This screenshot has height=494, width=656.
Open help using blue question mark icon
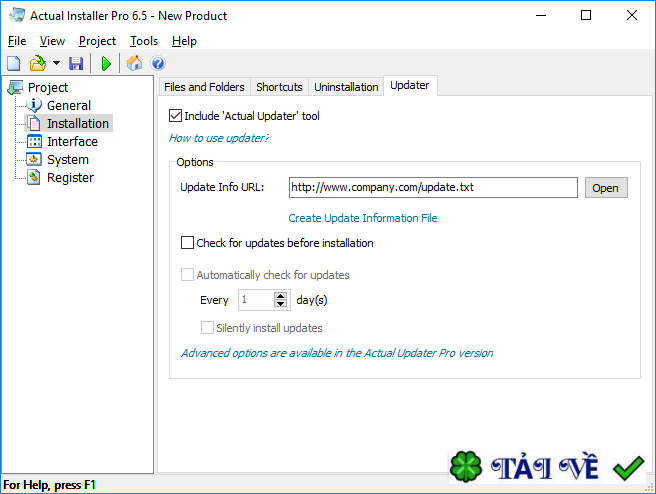click(x=158, y=64)
